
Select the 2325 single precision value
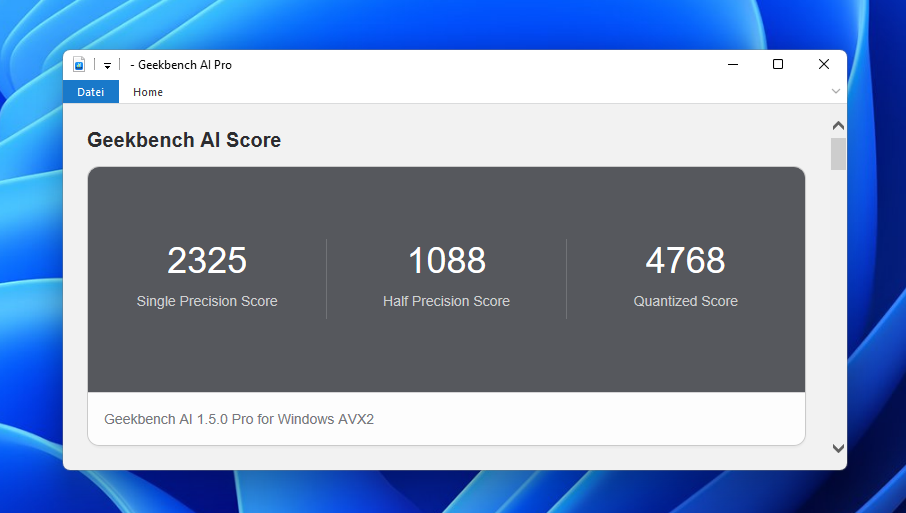207,261
